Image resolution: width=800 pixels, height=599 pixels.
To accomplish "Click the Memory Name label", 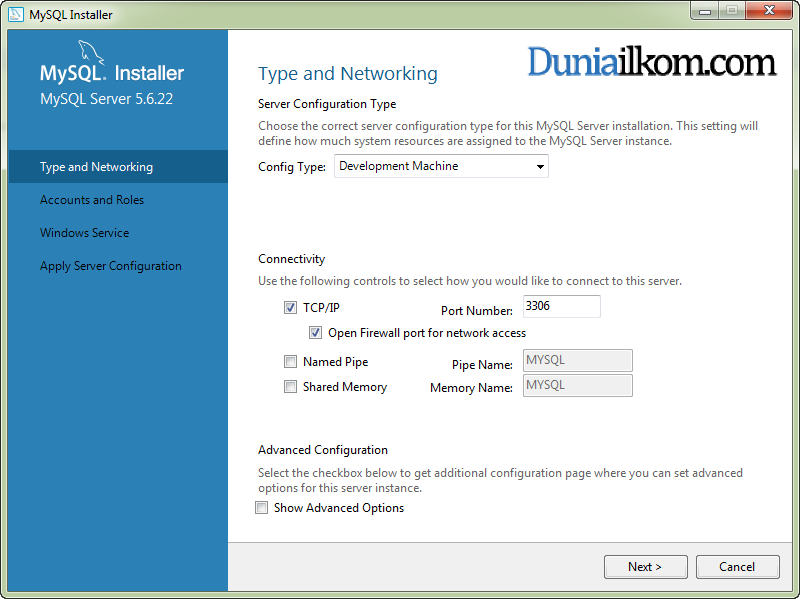I will pyautogui.click(x=471, y=388).
